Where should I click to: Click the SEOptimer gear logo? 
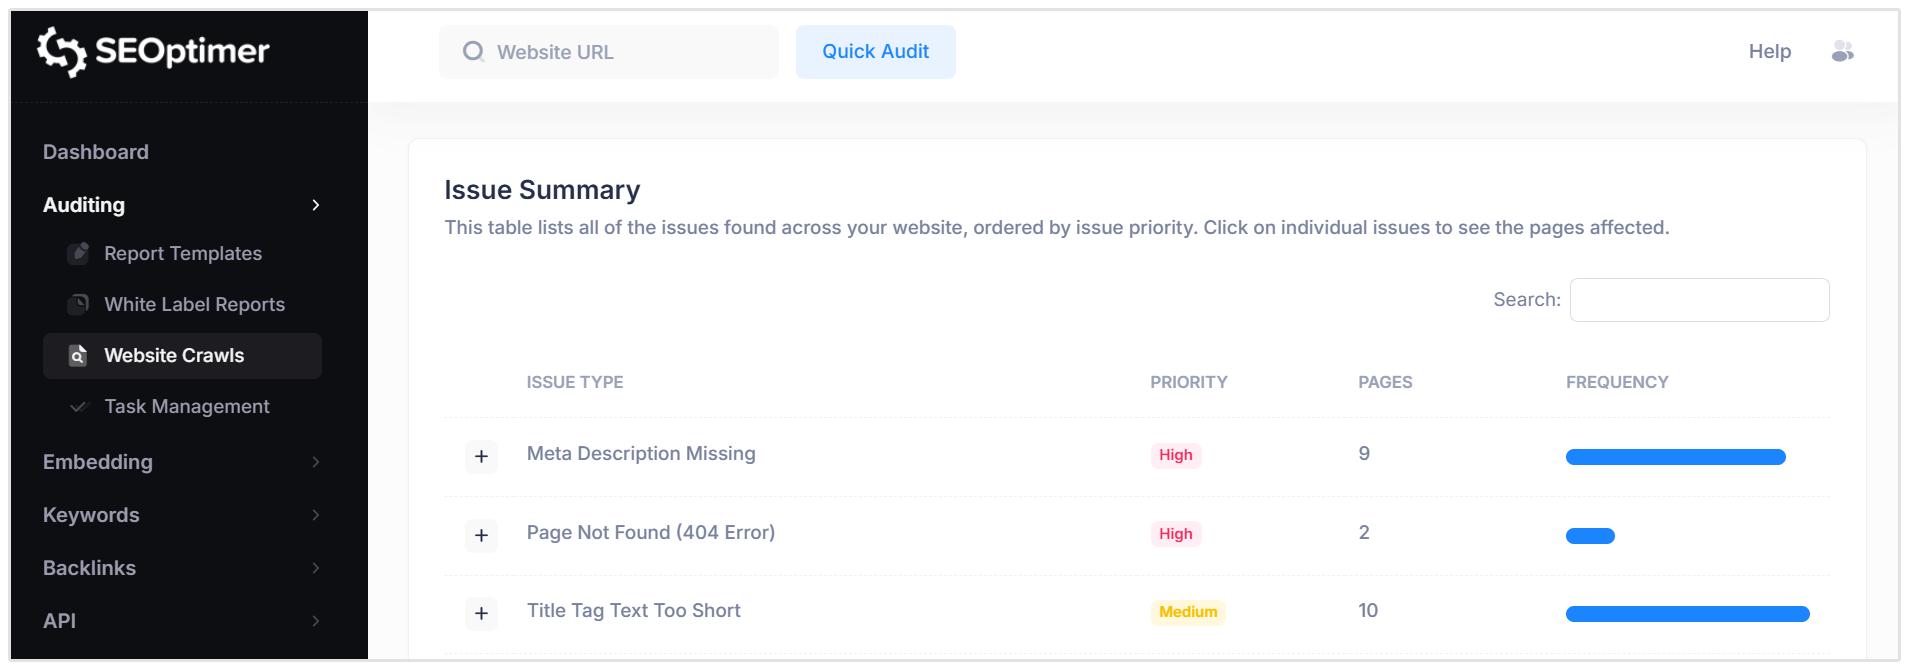click(x=63, y=51)
